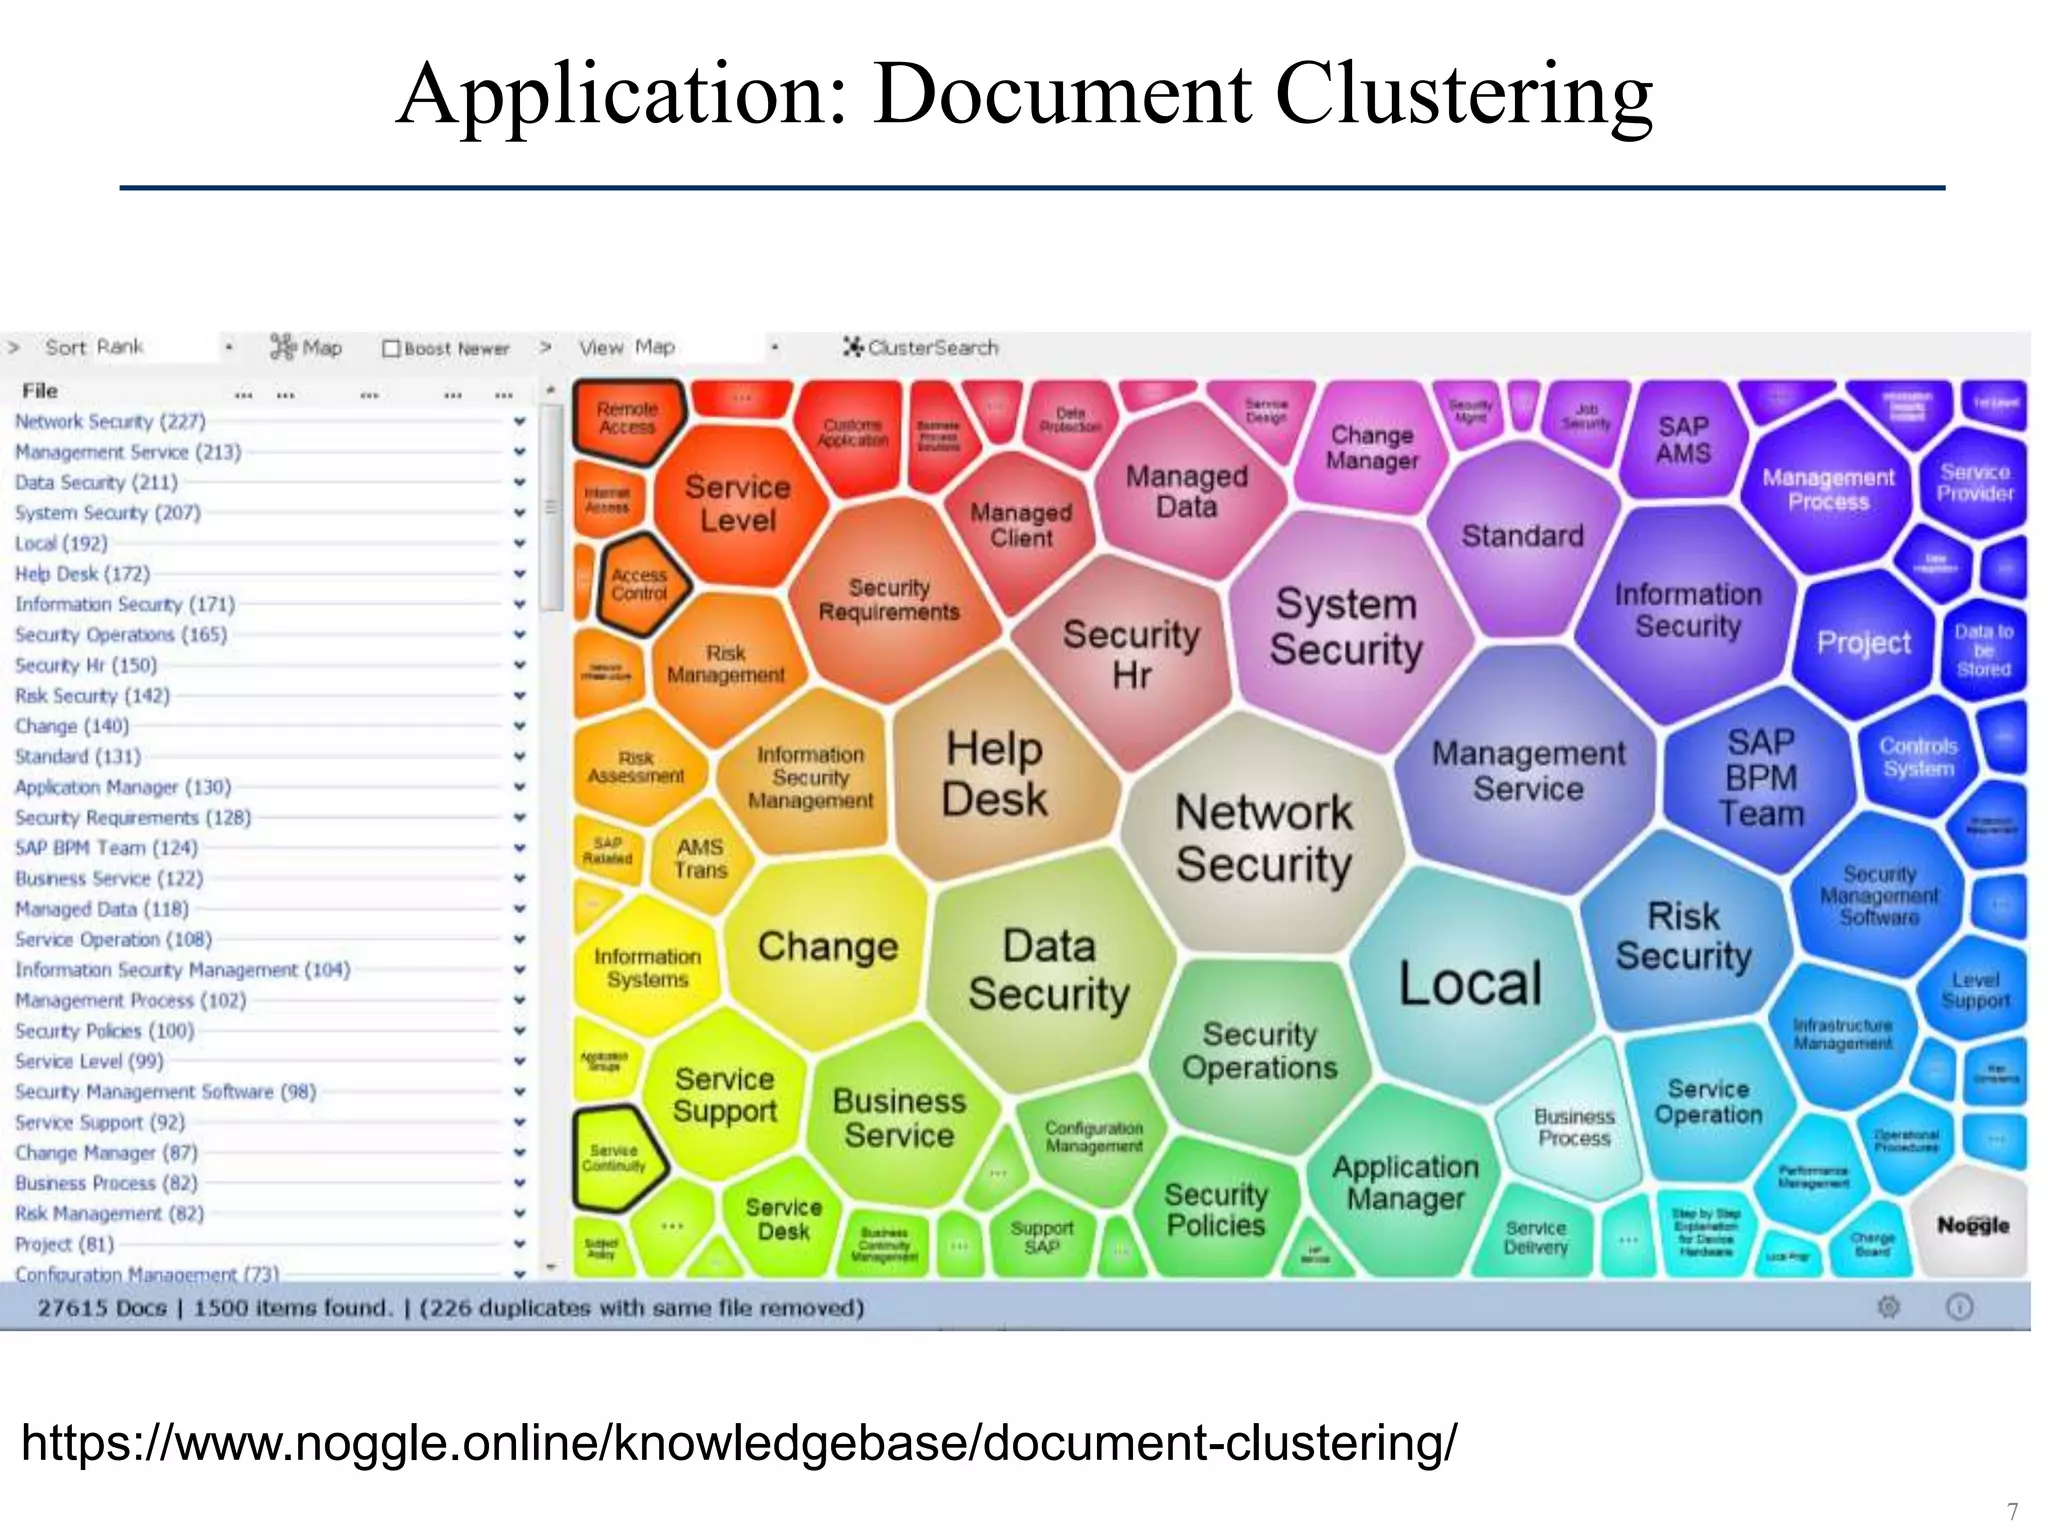
Task: Select Security Hr (150) in list
Action: (x=86, y=665)
